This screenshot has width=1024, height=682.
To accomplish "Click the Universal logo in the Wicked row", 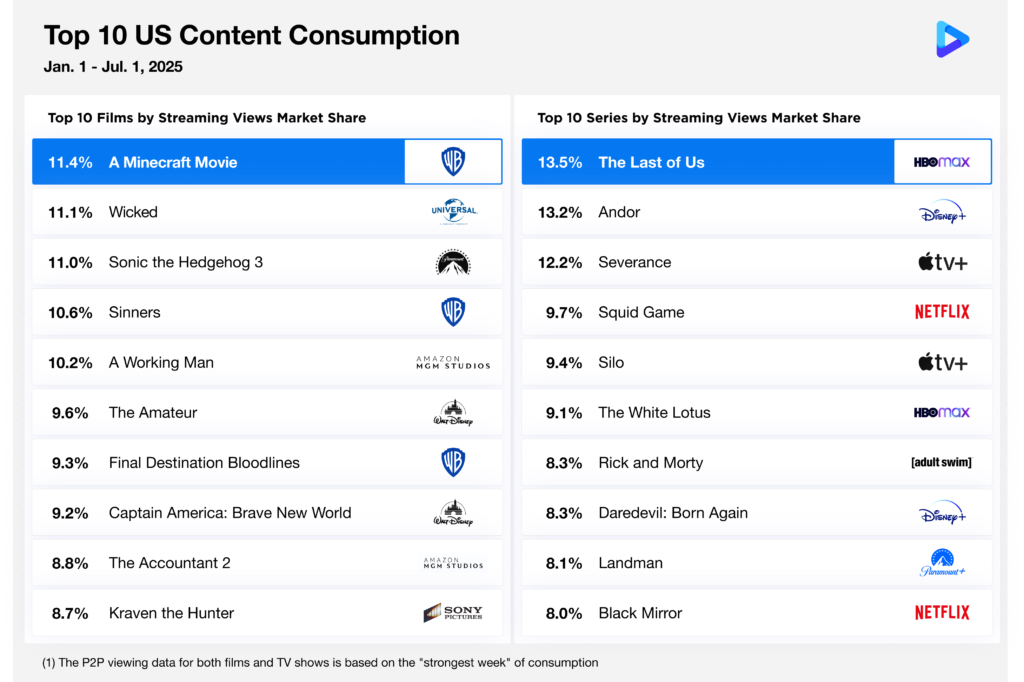I will (454, 212).
